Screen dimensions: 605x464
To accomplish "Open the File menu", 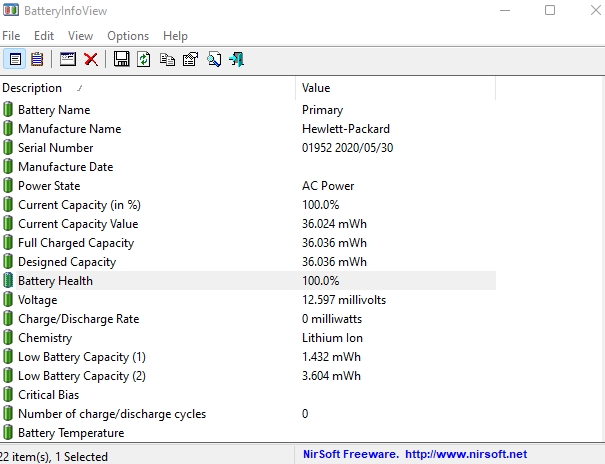I will coord(11,36).
